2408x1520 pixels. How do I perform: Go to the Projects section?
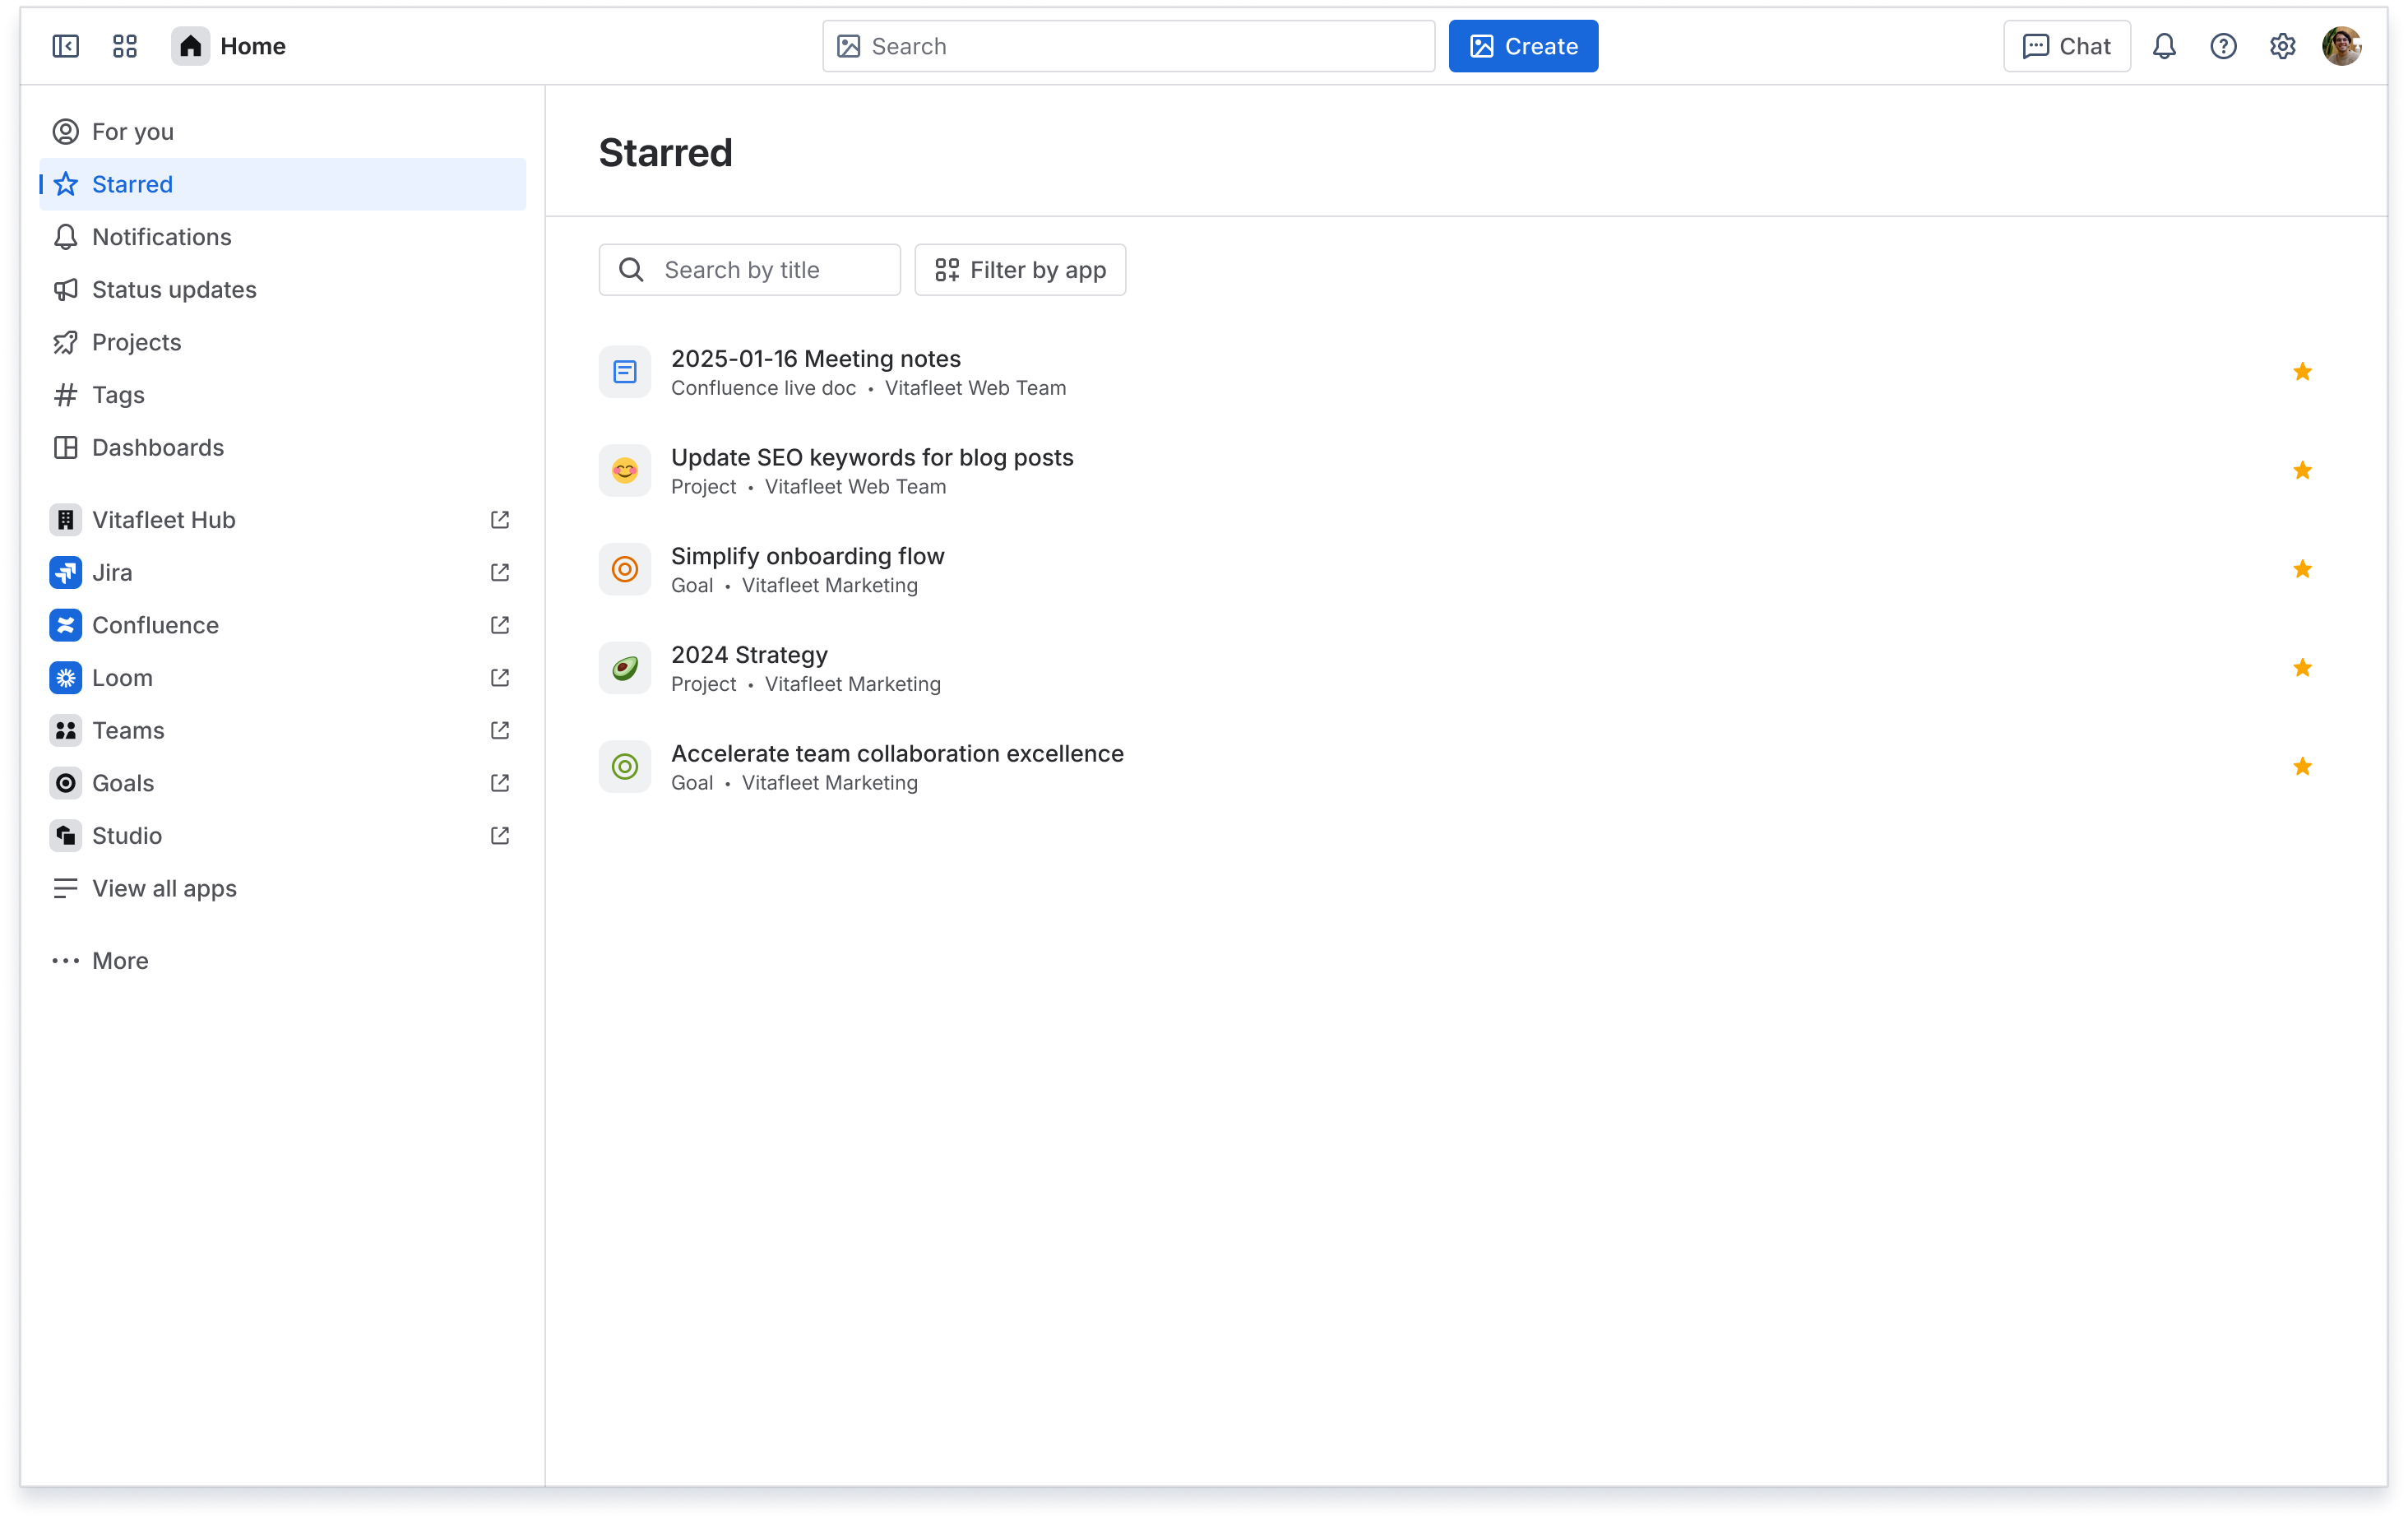tap(137, 342)
